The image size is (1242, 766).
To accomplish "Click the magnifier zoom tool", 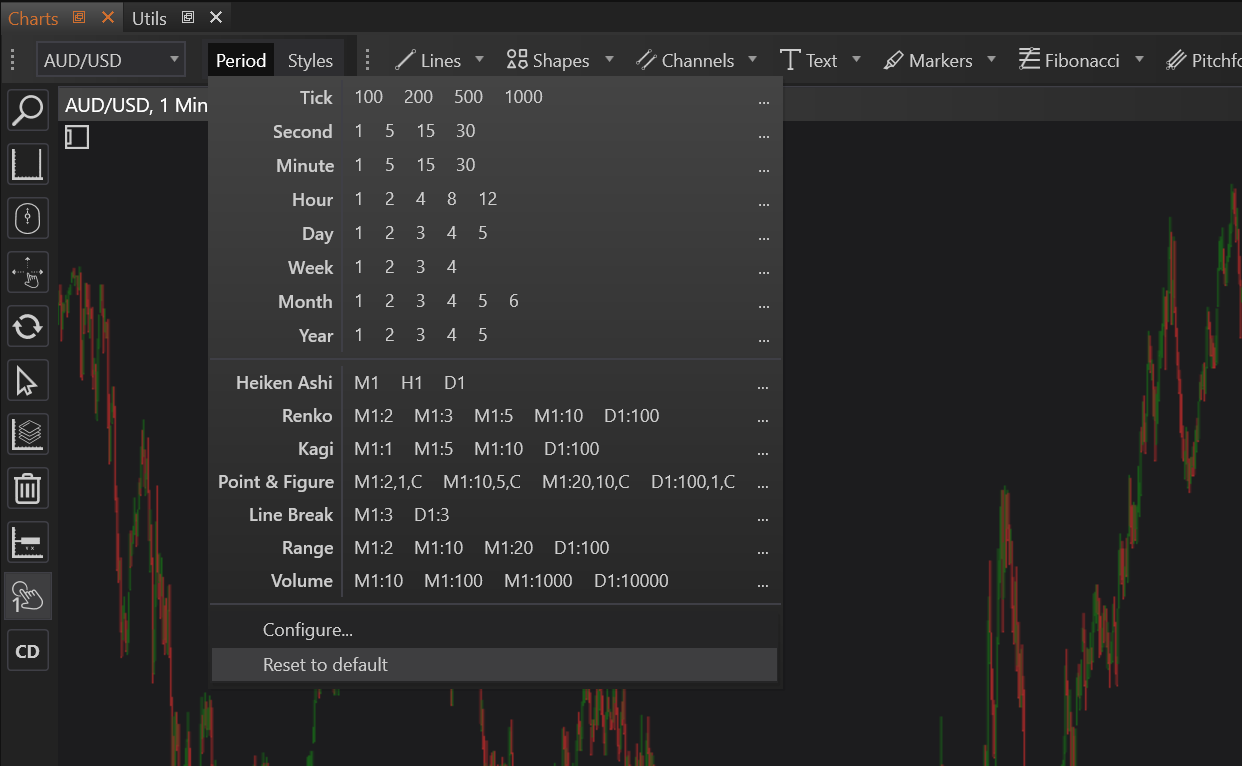I will (x=27, y=110).
